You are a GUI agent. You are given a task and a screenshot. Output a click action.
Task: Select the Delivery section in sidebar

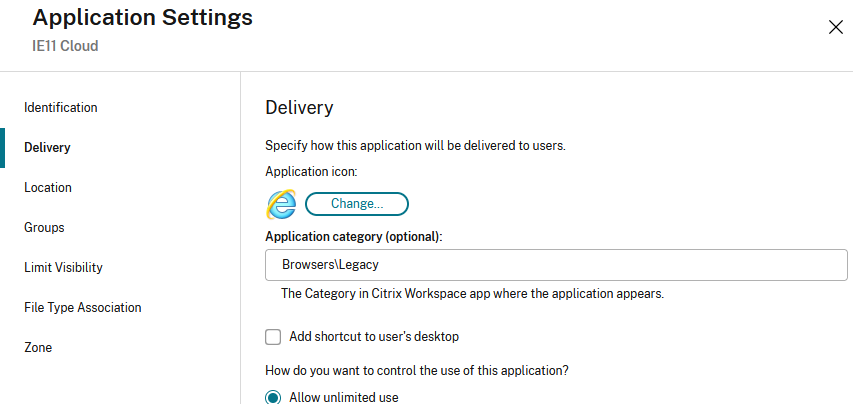point(47,147)
